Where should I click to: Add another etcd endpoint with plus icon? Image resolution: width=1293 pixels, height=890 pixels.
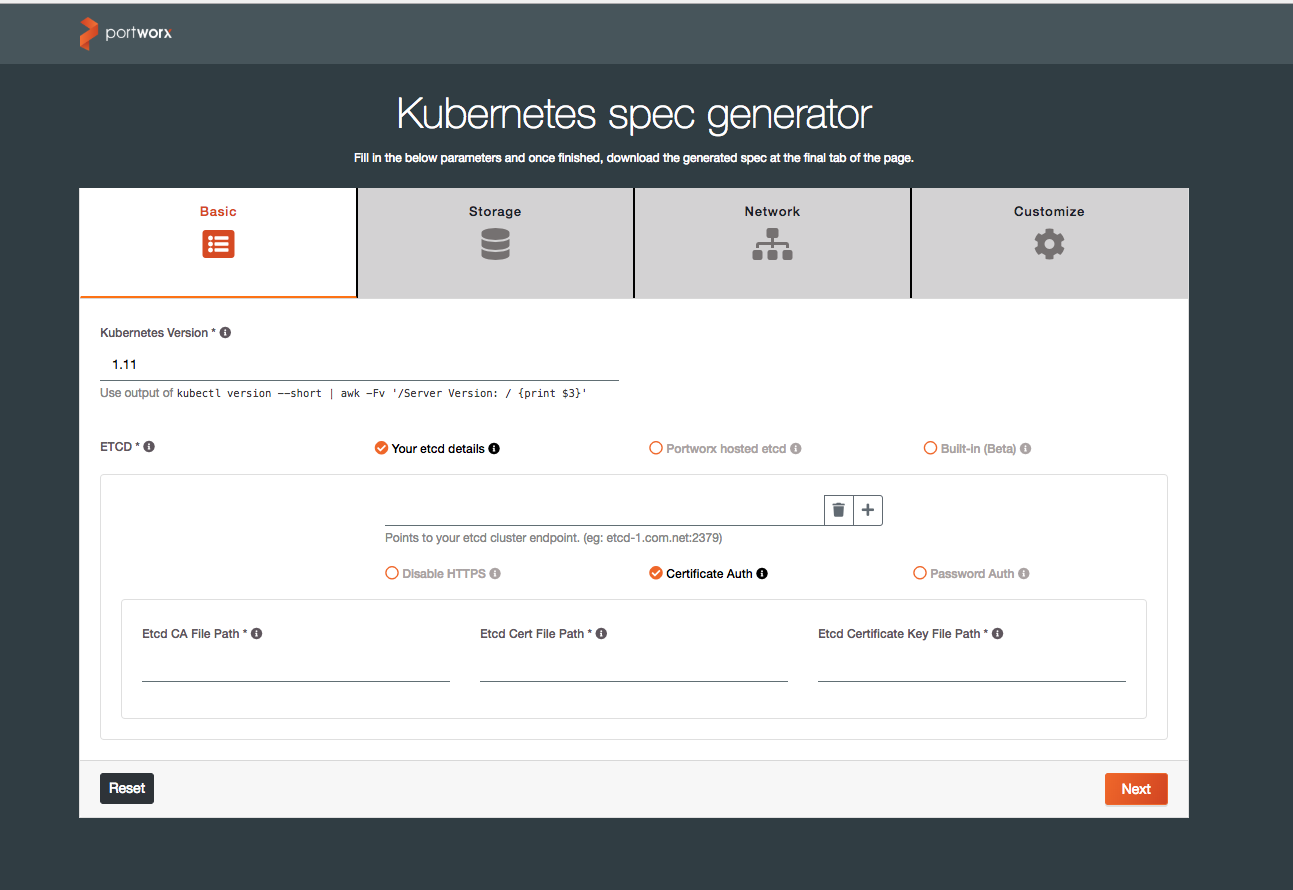(x=868, y=510)
